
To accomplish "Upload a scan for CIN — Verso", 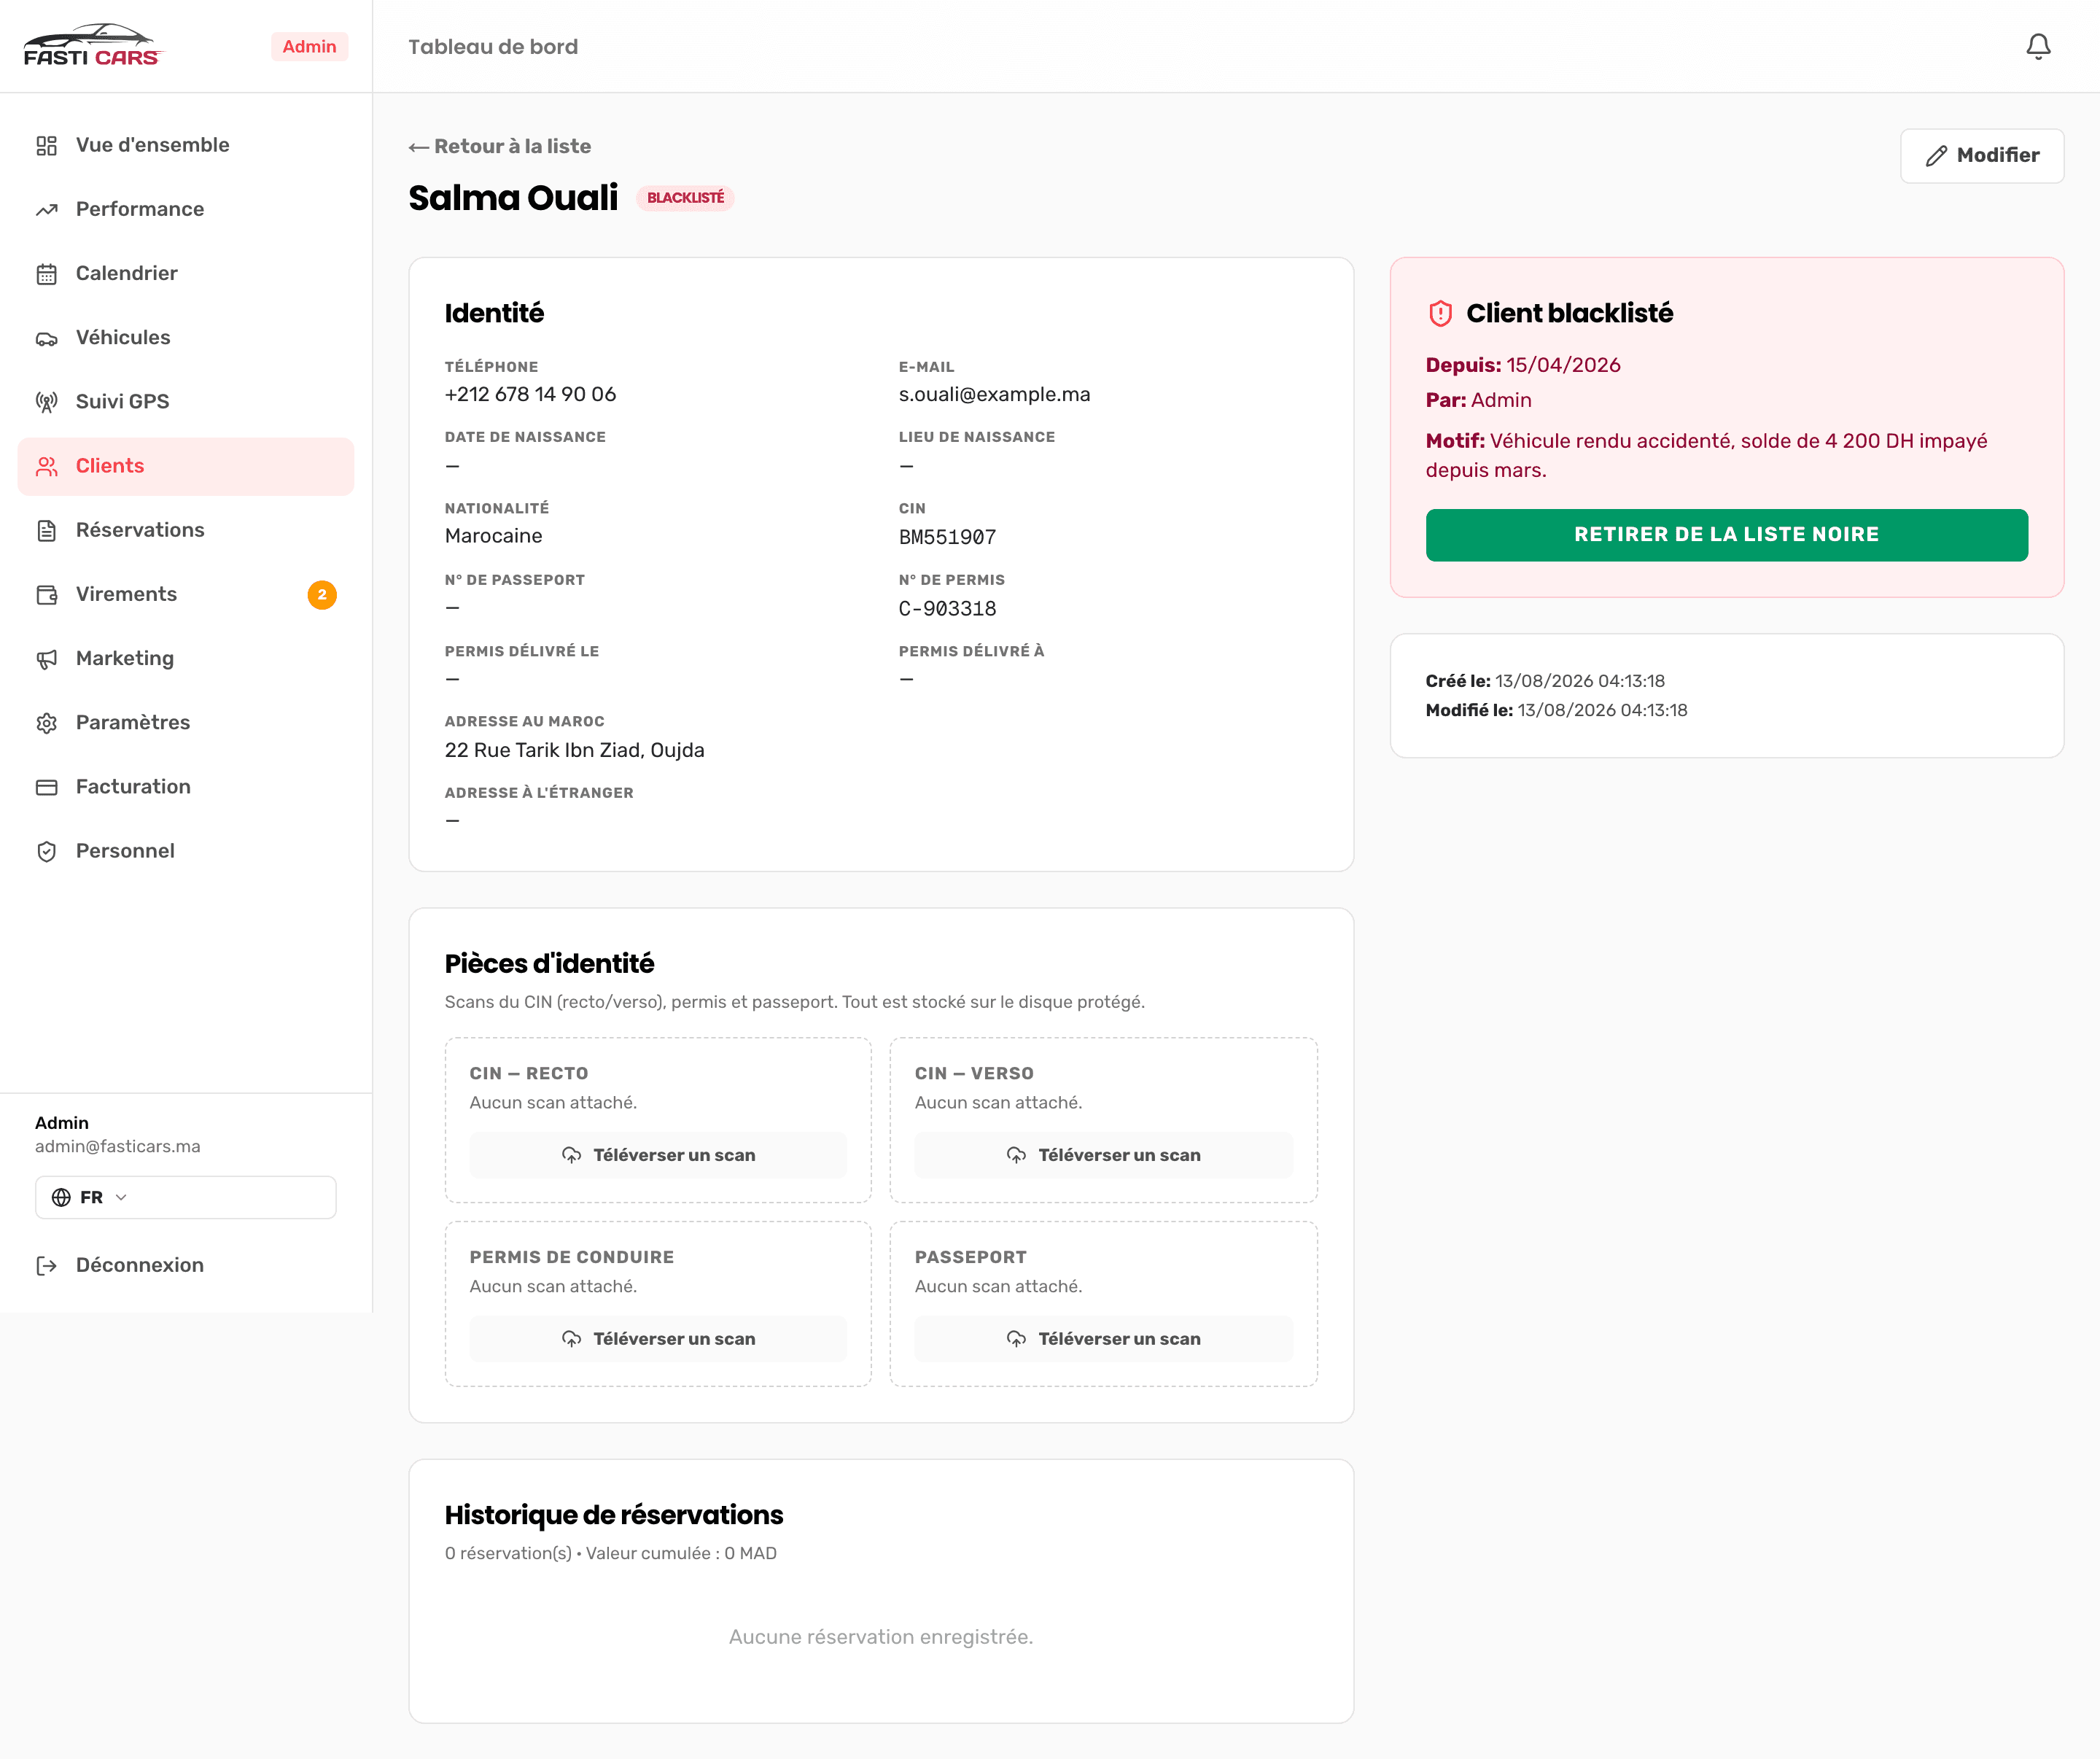I will 1103,1155.
